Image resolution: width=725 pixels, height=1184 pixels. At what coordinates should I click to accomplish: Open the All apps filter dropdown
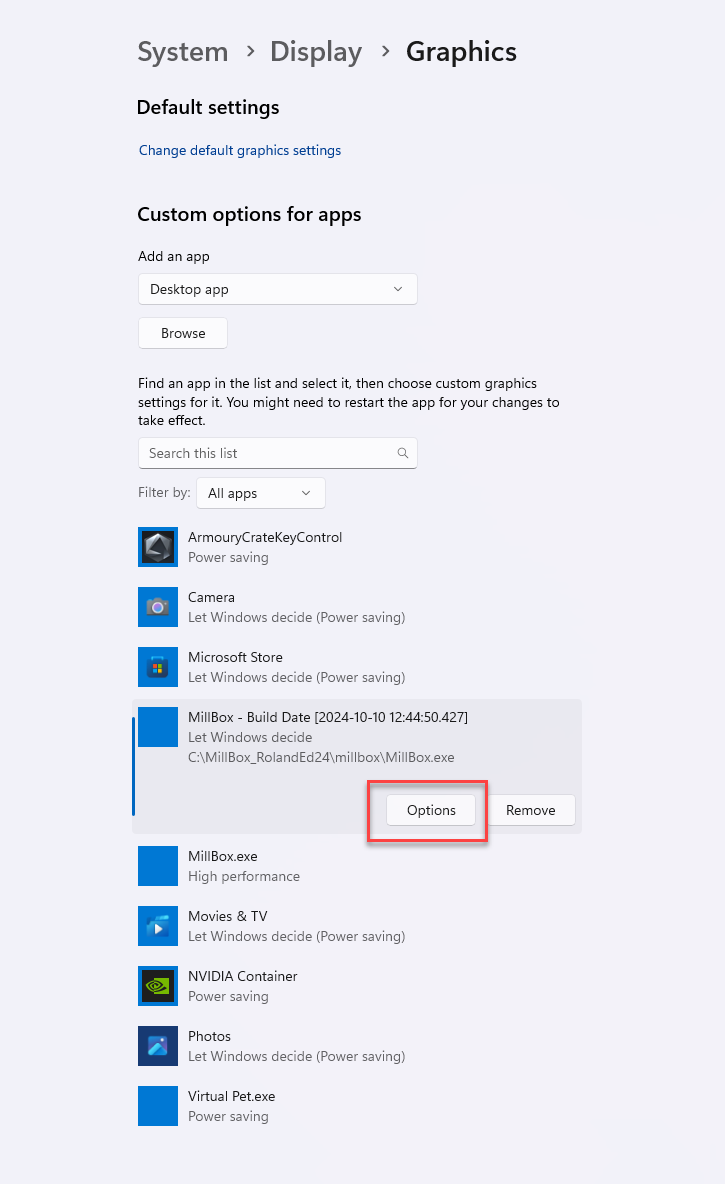coord(261,493)
